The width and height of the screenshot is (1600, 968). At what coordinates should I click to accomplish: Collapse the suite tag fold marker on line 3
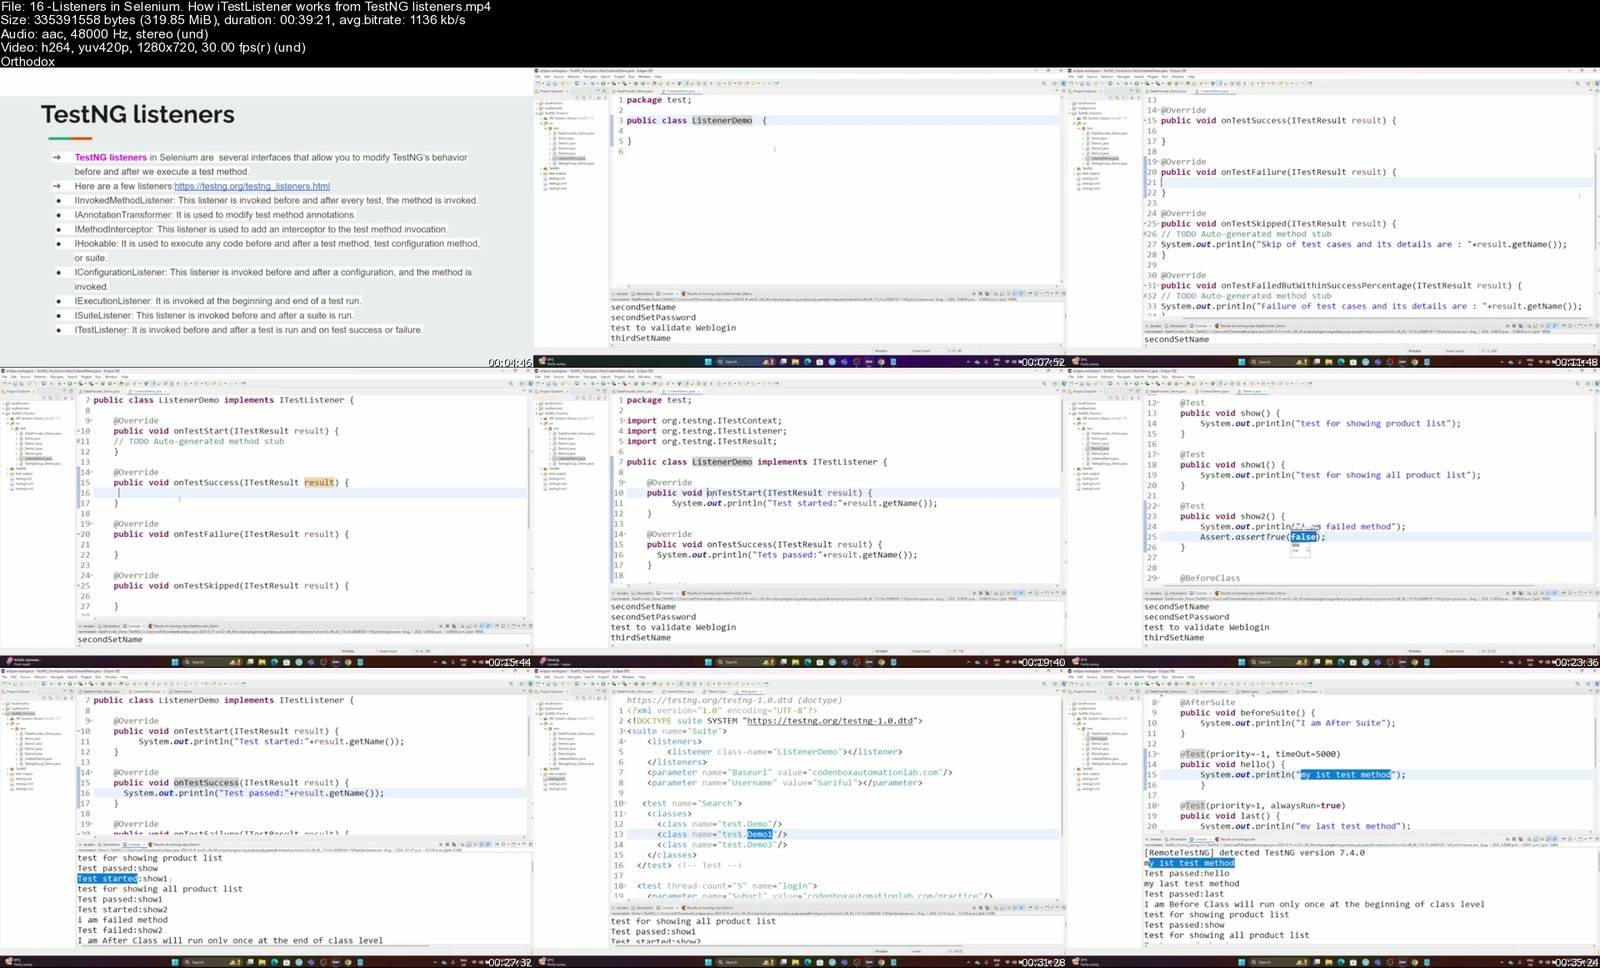click(x=624, y=731)
